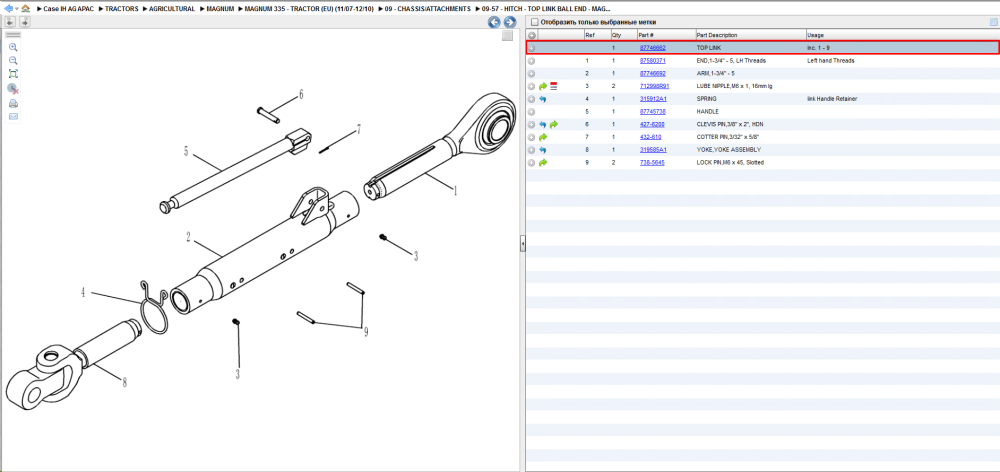Click blue replaces arrow on YOKE ASSEMBLY row
Image resolution: width=1000 pixels, height=472 pixels.
click(543, 150)
